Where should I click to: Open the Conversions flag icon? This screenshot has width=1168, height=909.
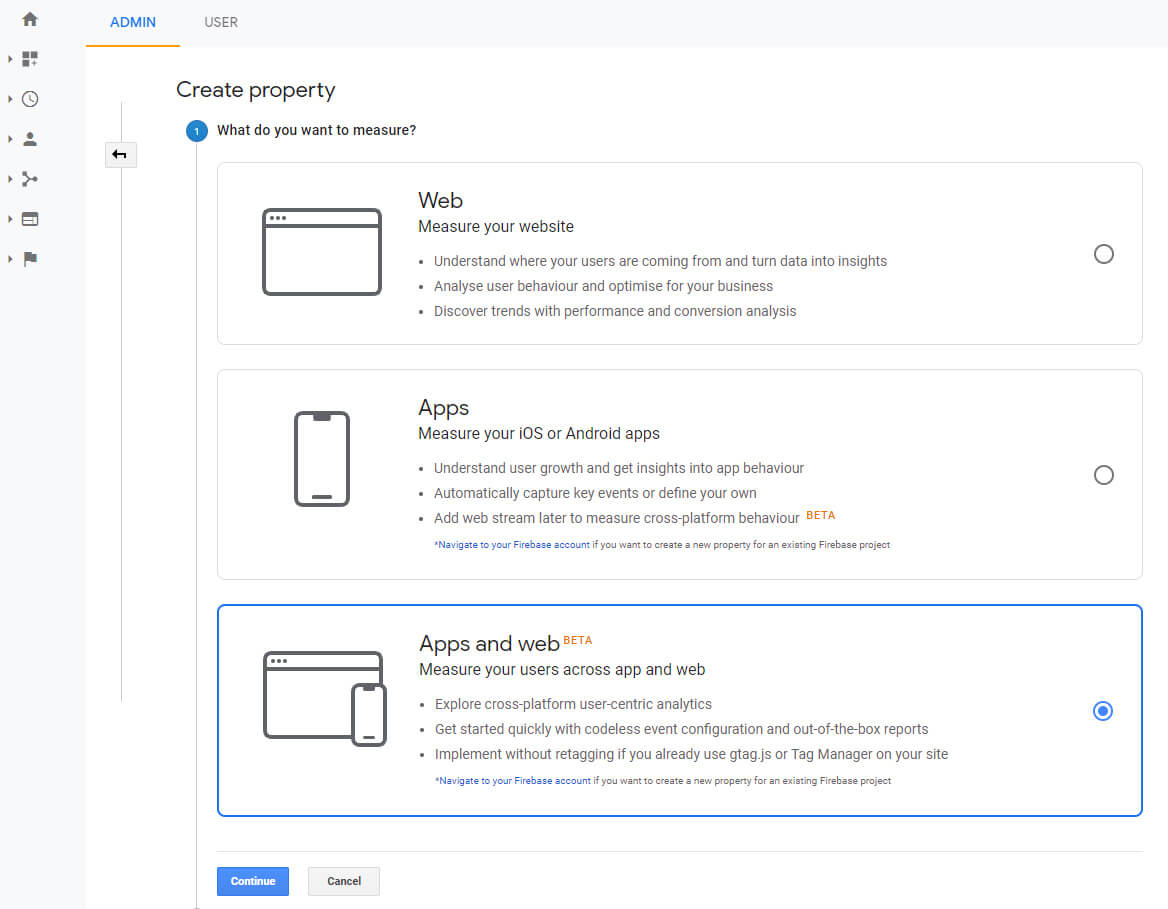[x=30, y=258]
